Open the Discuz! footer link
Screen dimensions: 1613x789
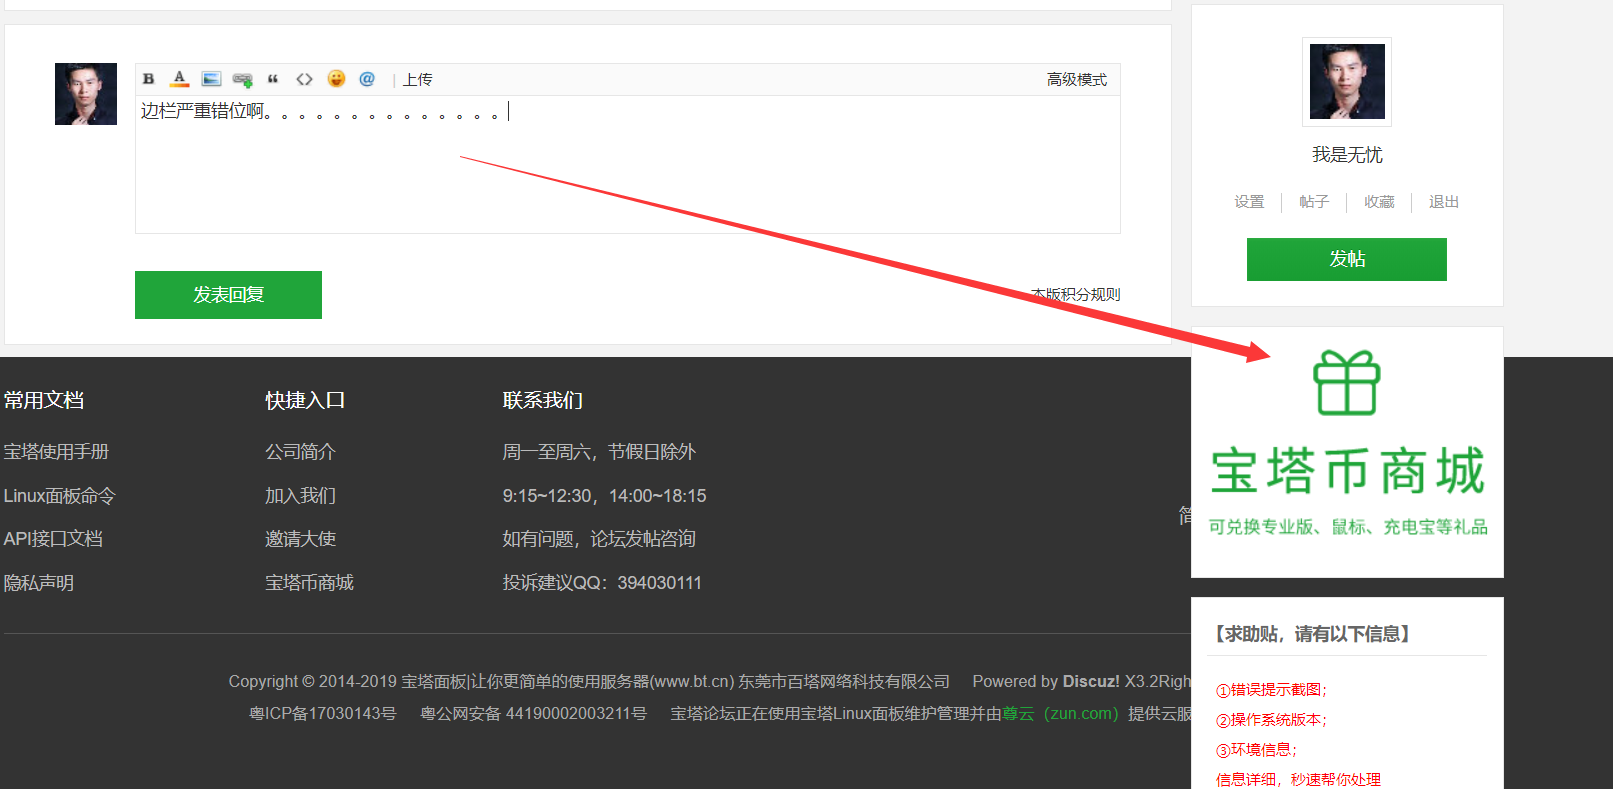tap(1091, 682)
